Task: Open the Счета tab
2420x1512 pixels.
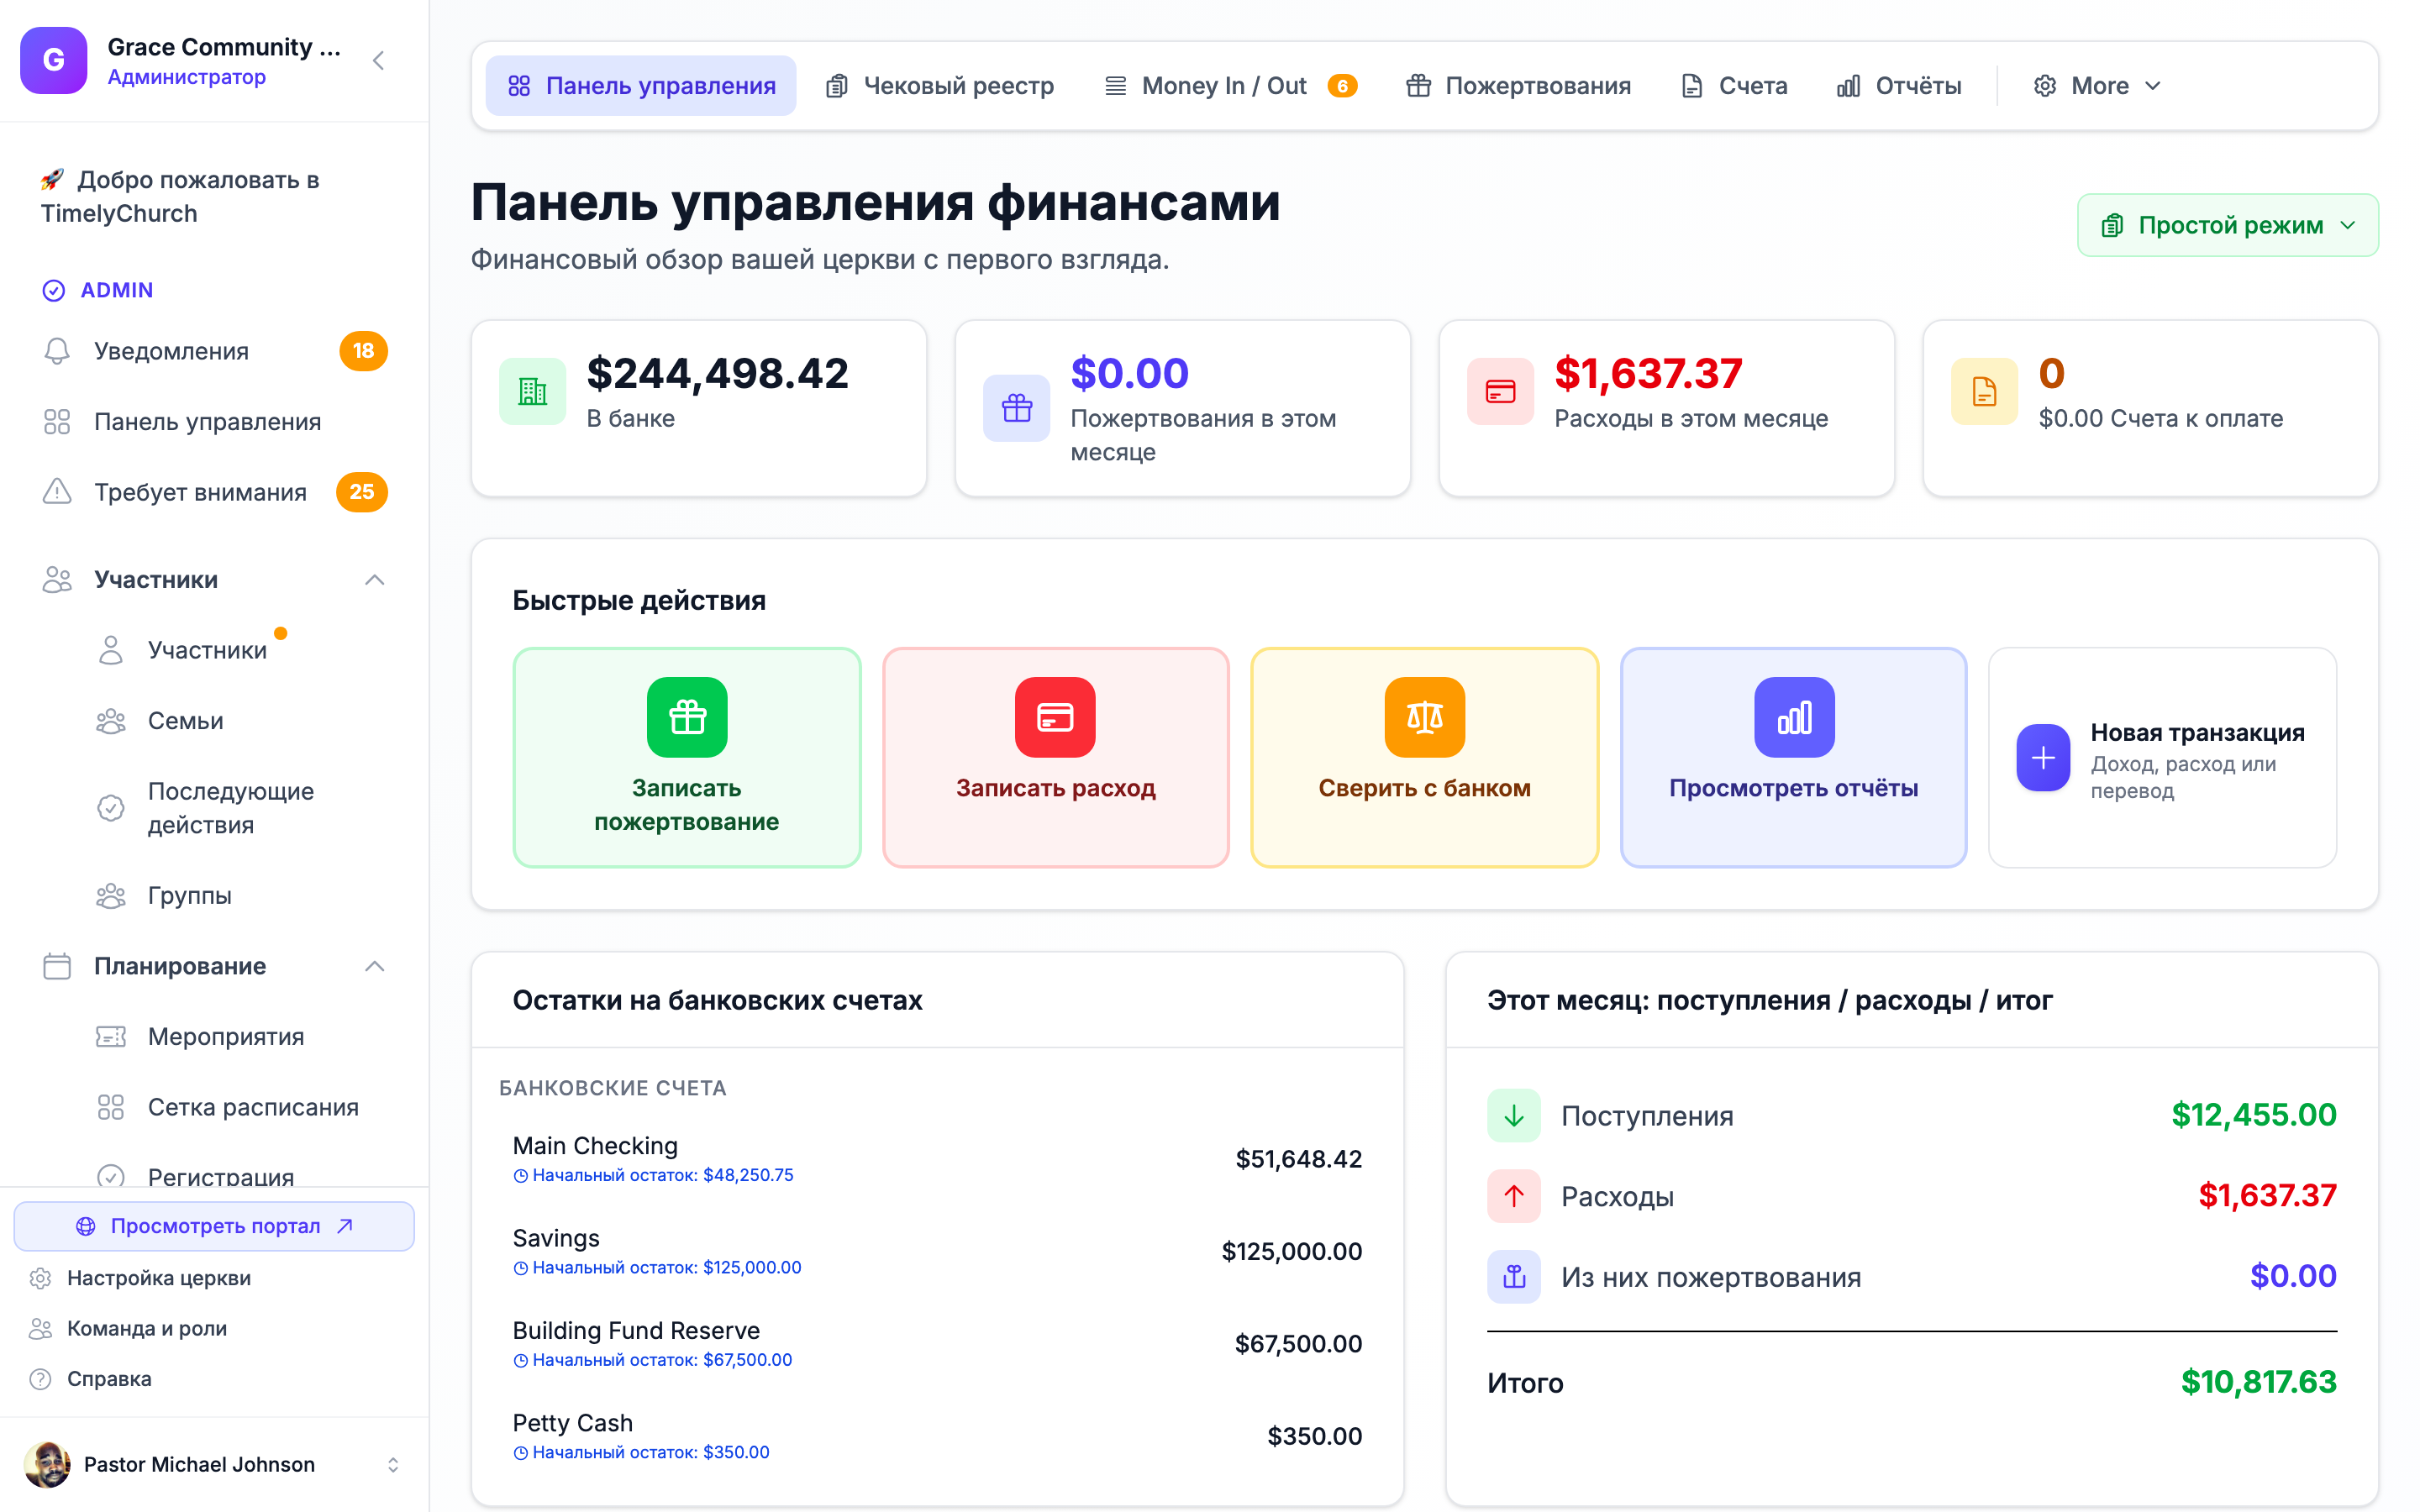Action: 1735,86
